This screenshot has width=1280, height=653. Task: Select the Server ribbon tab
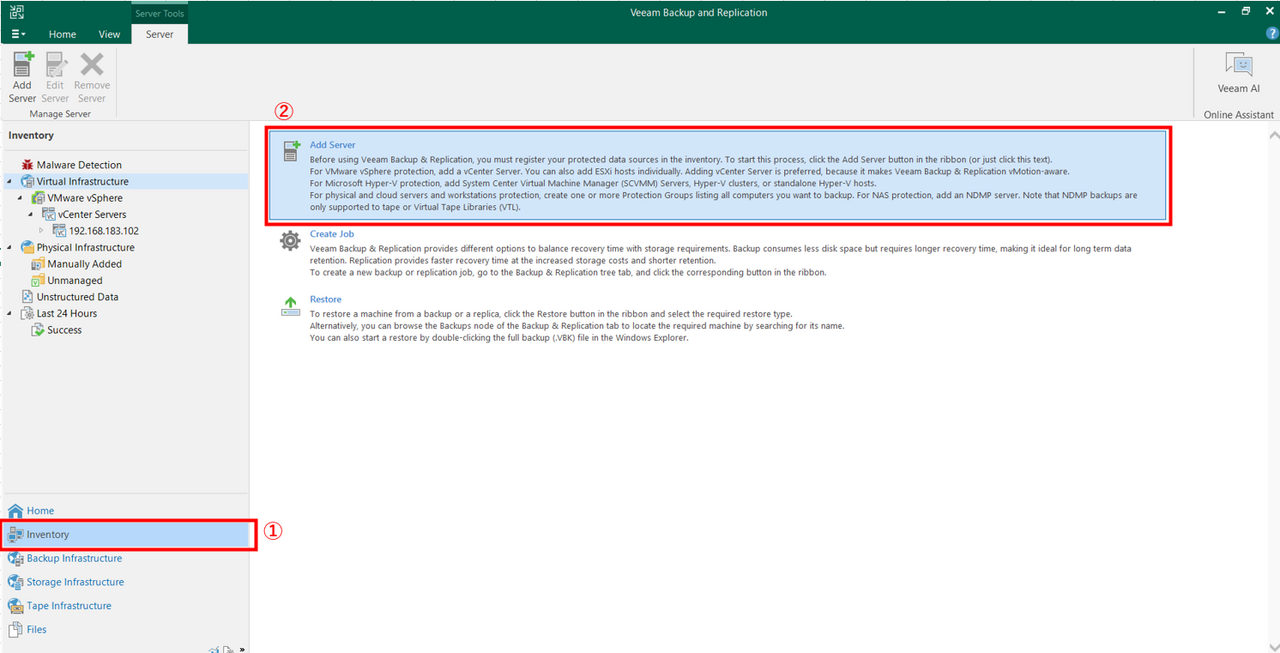coord(159,34)
